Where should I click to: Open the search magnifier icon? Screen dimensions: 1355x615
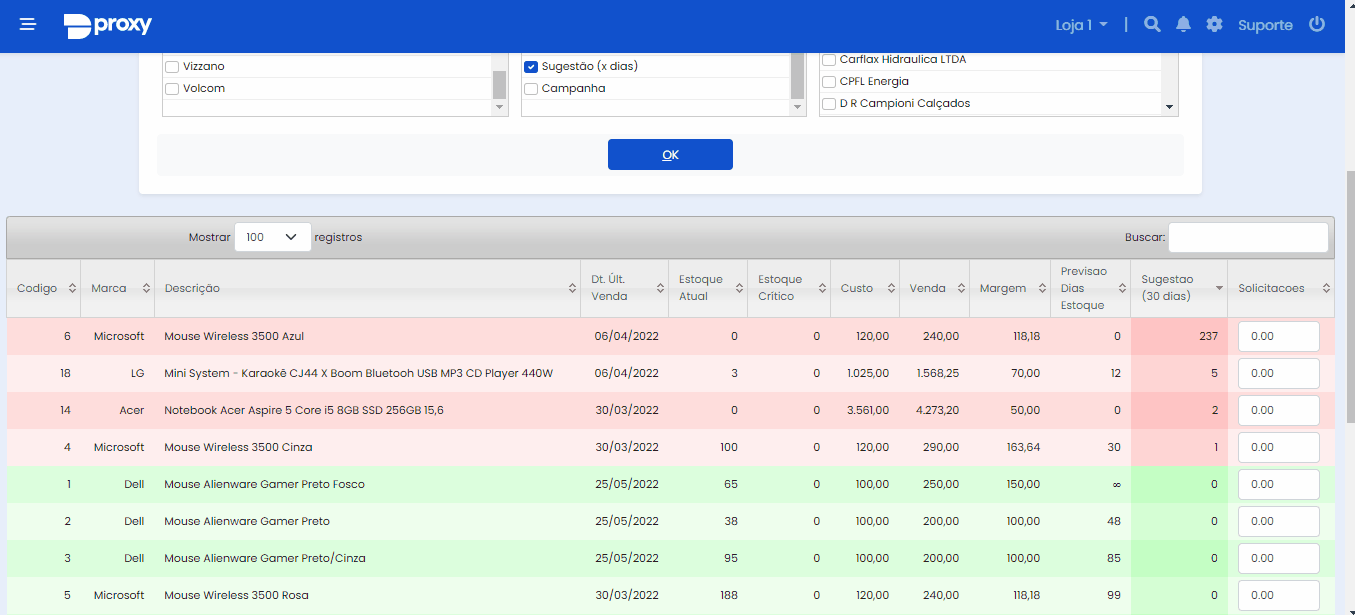pyautogui.click(x=1152, y=24)
